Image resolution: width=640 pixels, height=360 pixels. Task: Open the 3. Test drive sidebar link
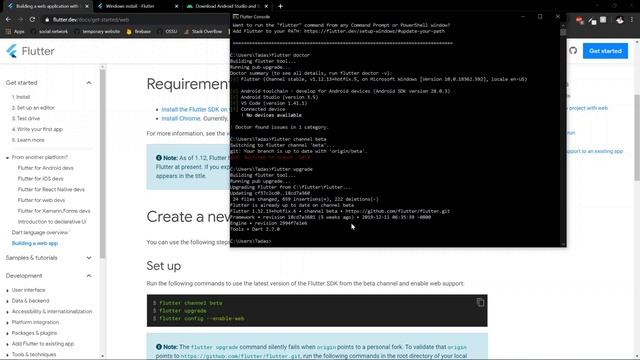pyautogui.click(x=26, y=118)
